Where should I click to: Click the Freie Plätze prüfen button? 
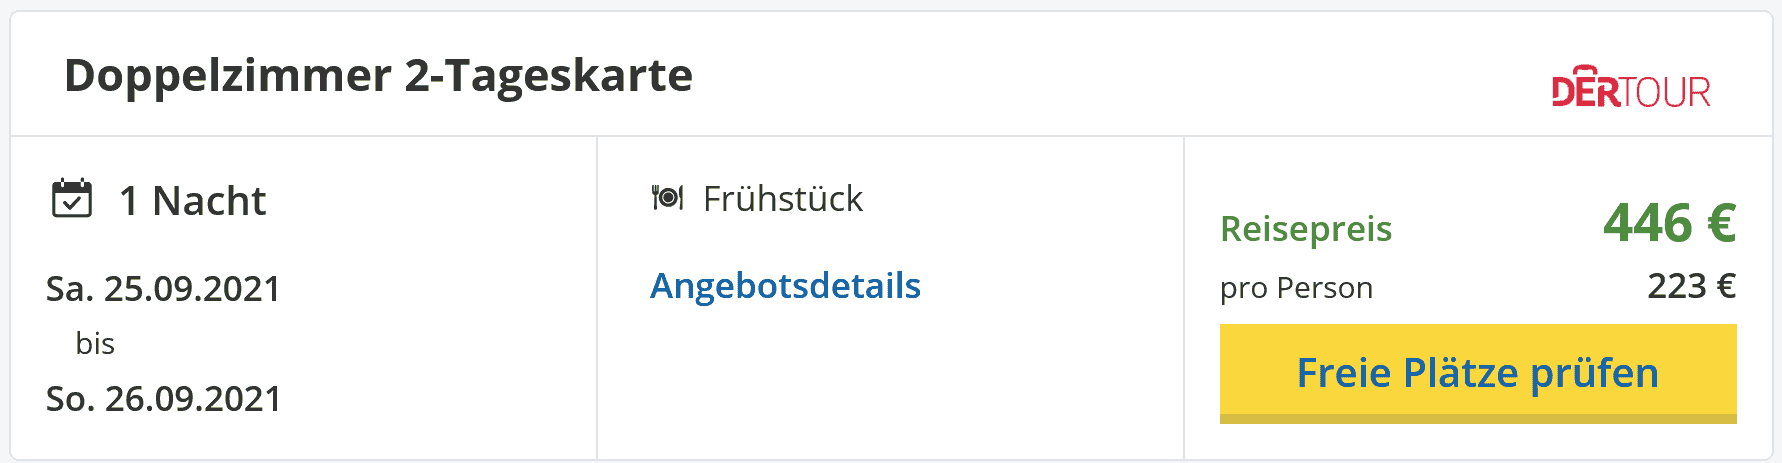[x=1478, y=373]
